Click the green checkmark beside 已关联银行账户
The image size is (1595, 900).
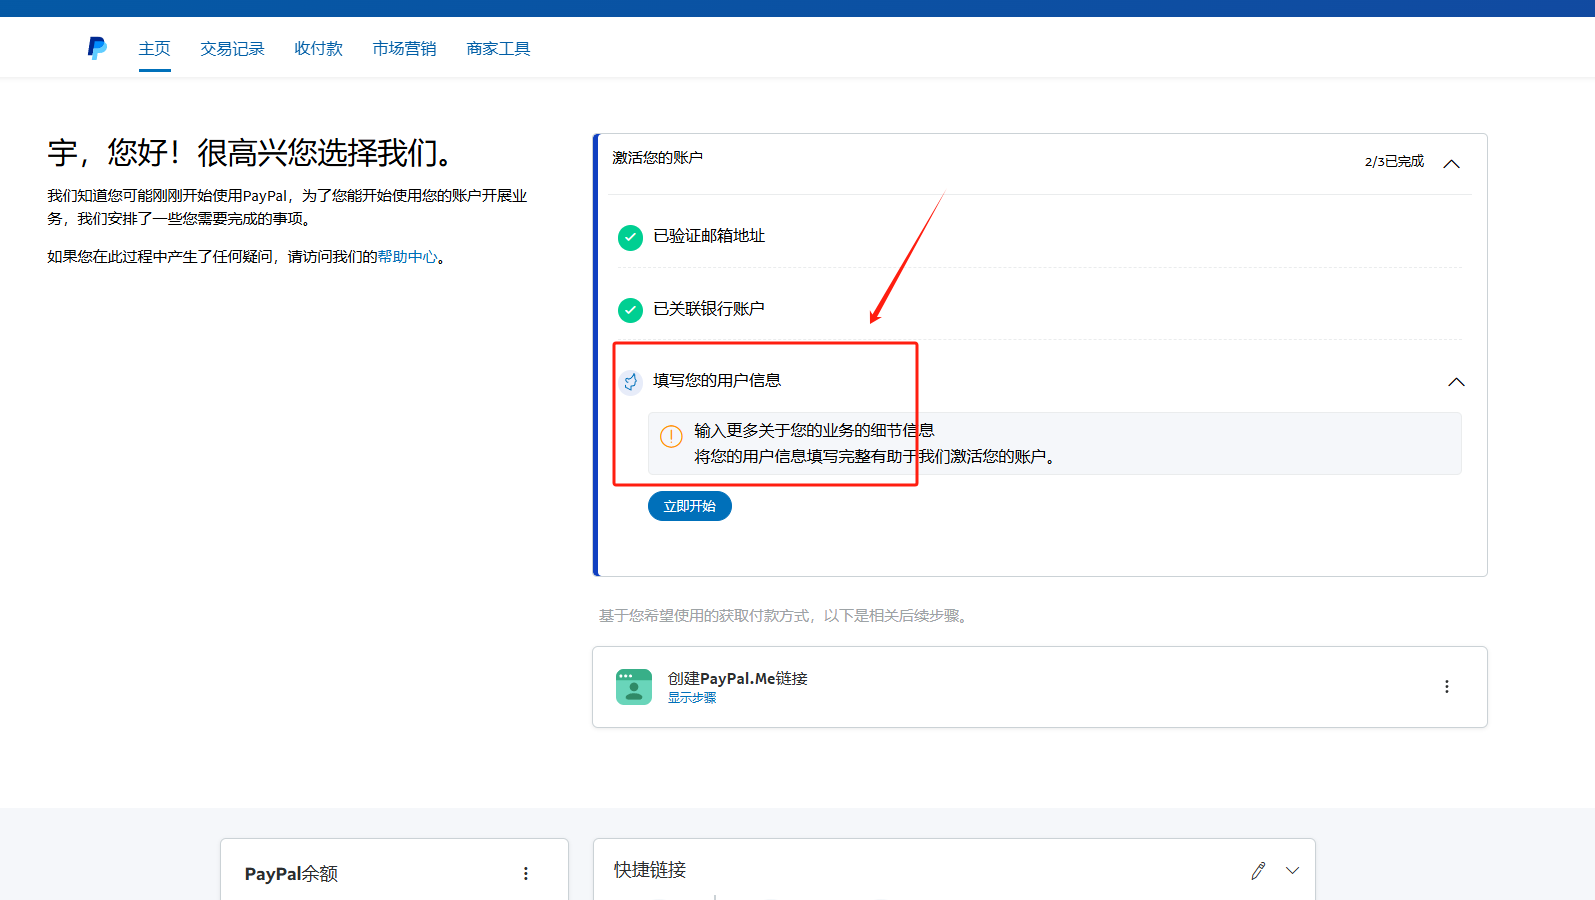(x=630, y=310)
